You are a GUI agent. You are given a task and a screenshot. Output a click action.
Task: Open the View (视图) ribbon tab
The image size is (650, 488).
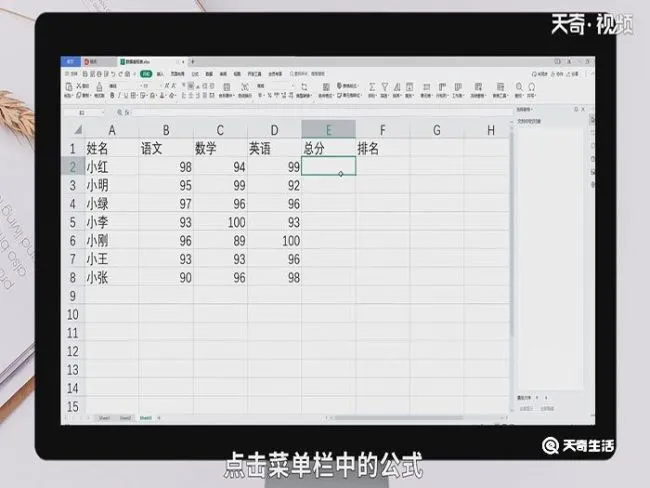237,74
